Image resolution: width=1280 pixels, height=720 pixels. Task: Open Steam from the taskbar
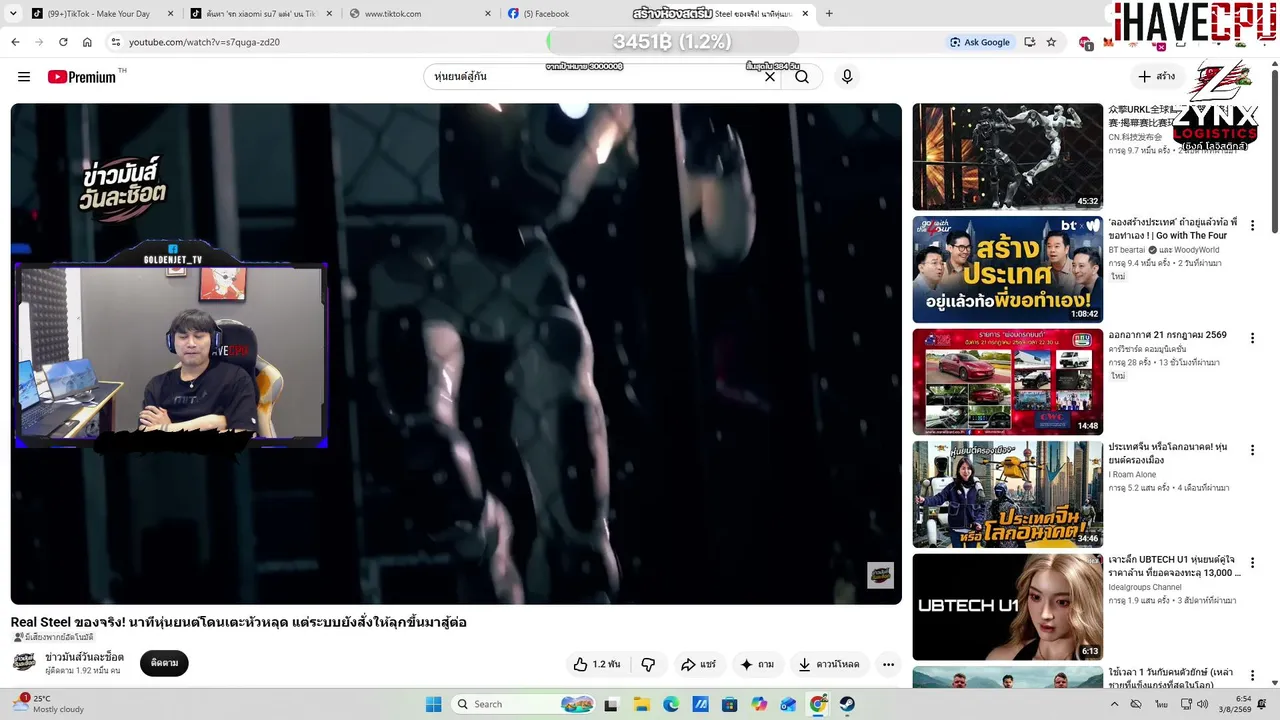coord(847,704)
